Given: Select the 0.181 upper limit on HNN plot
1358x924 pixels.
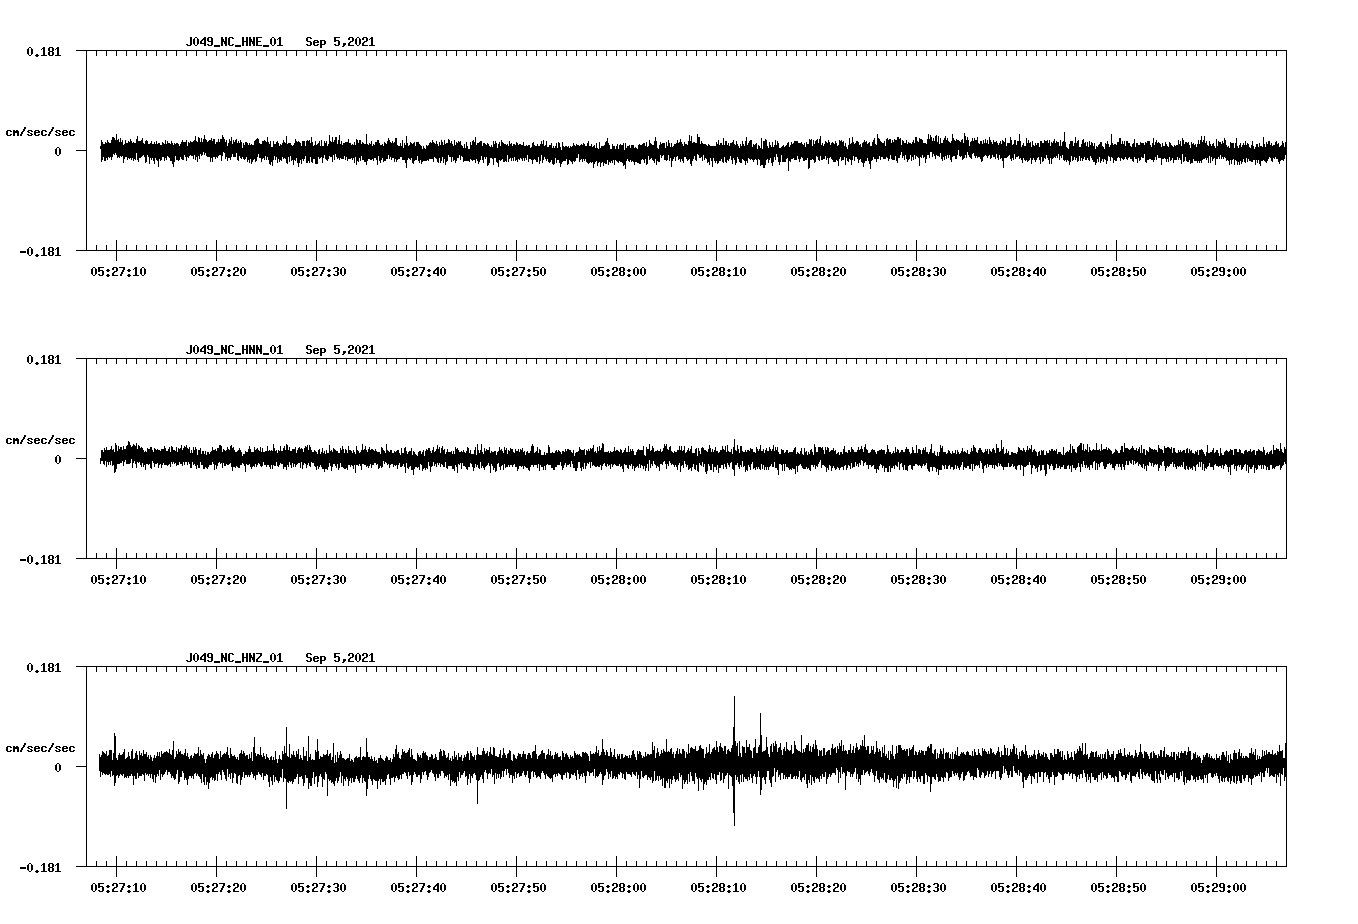Looking at the screenshot, I should 43,359.
